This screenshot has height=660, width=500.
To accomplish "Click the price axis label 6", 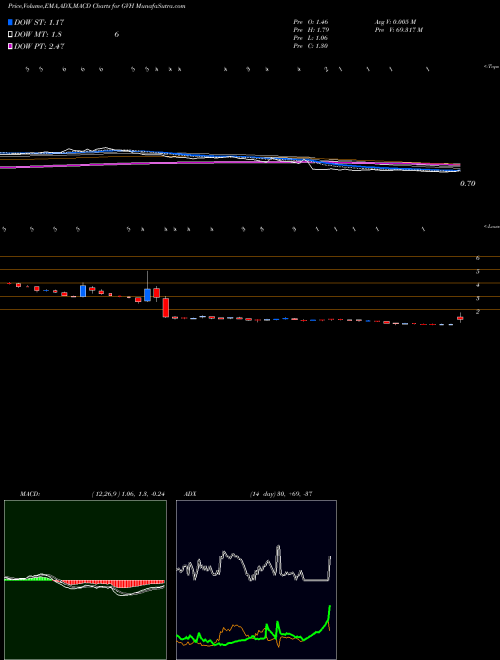I will click(478, 258).
